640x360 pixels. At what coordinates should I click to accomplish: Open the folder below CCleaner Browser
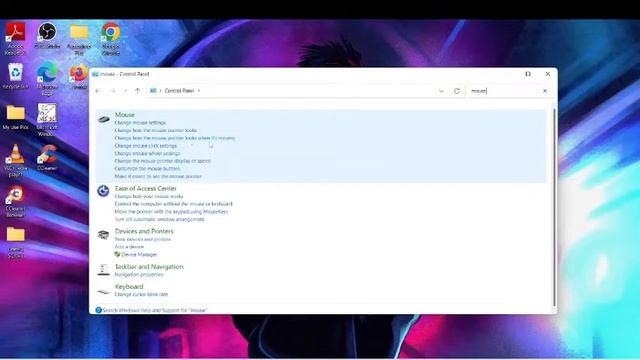coord(16,242)
